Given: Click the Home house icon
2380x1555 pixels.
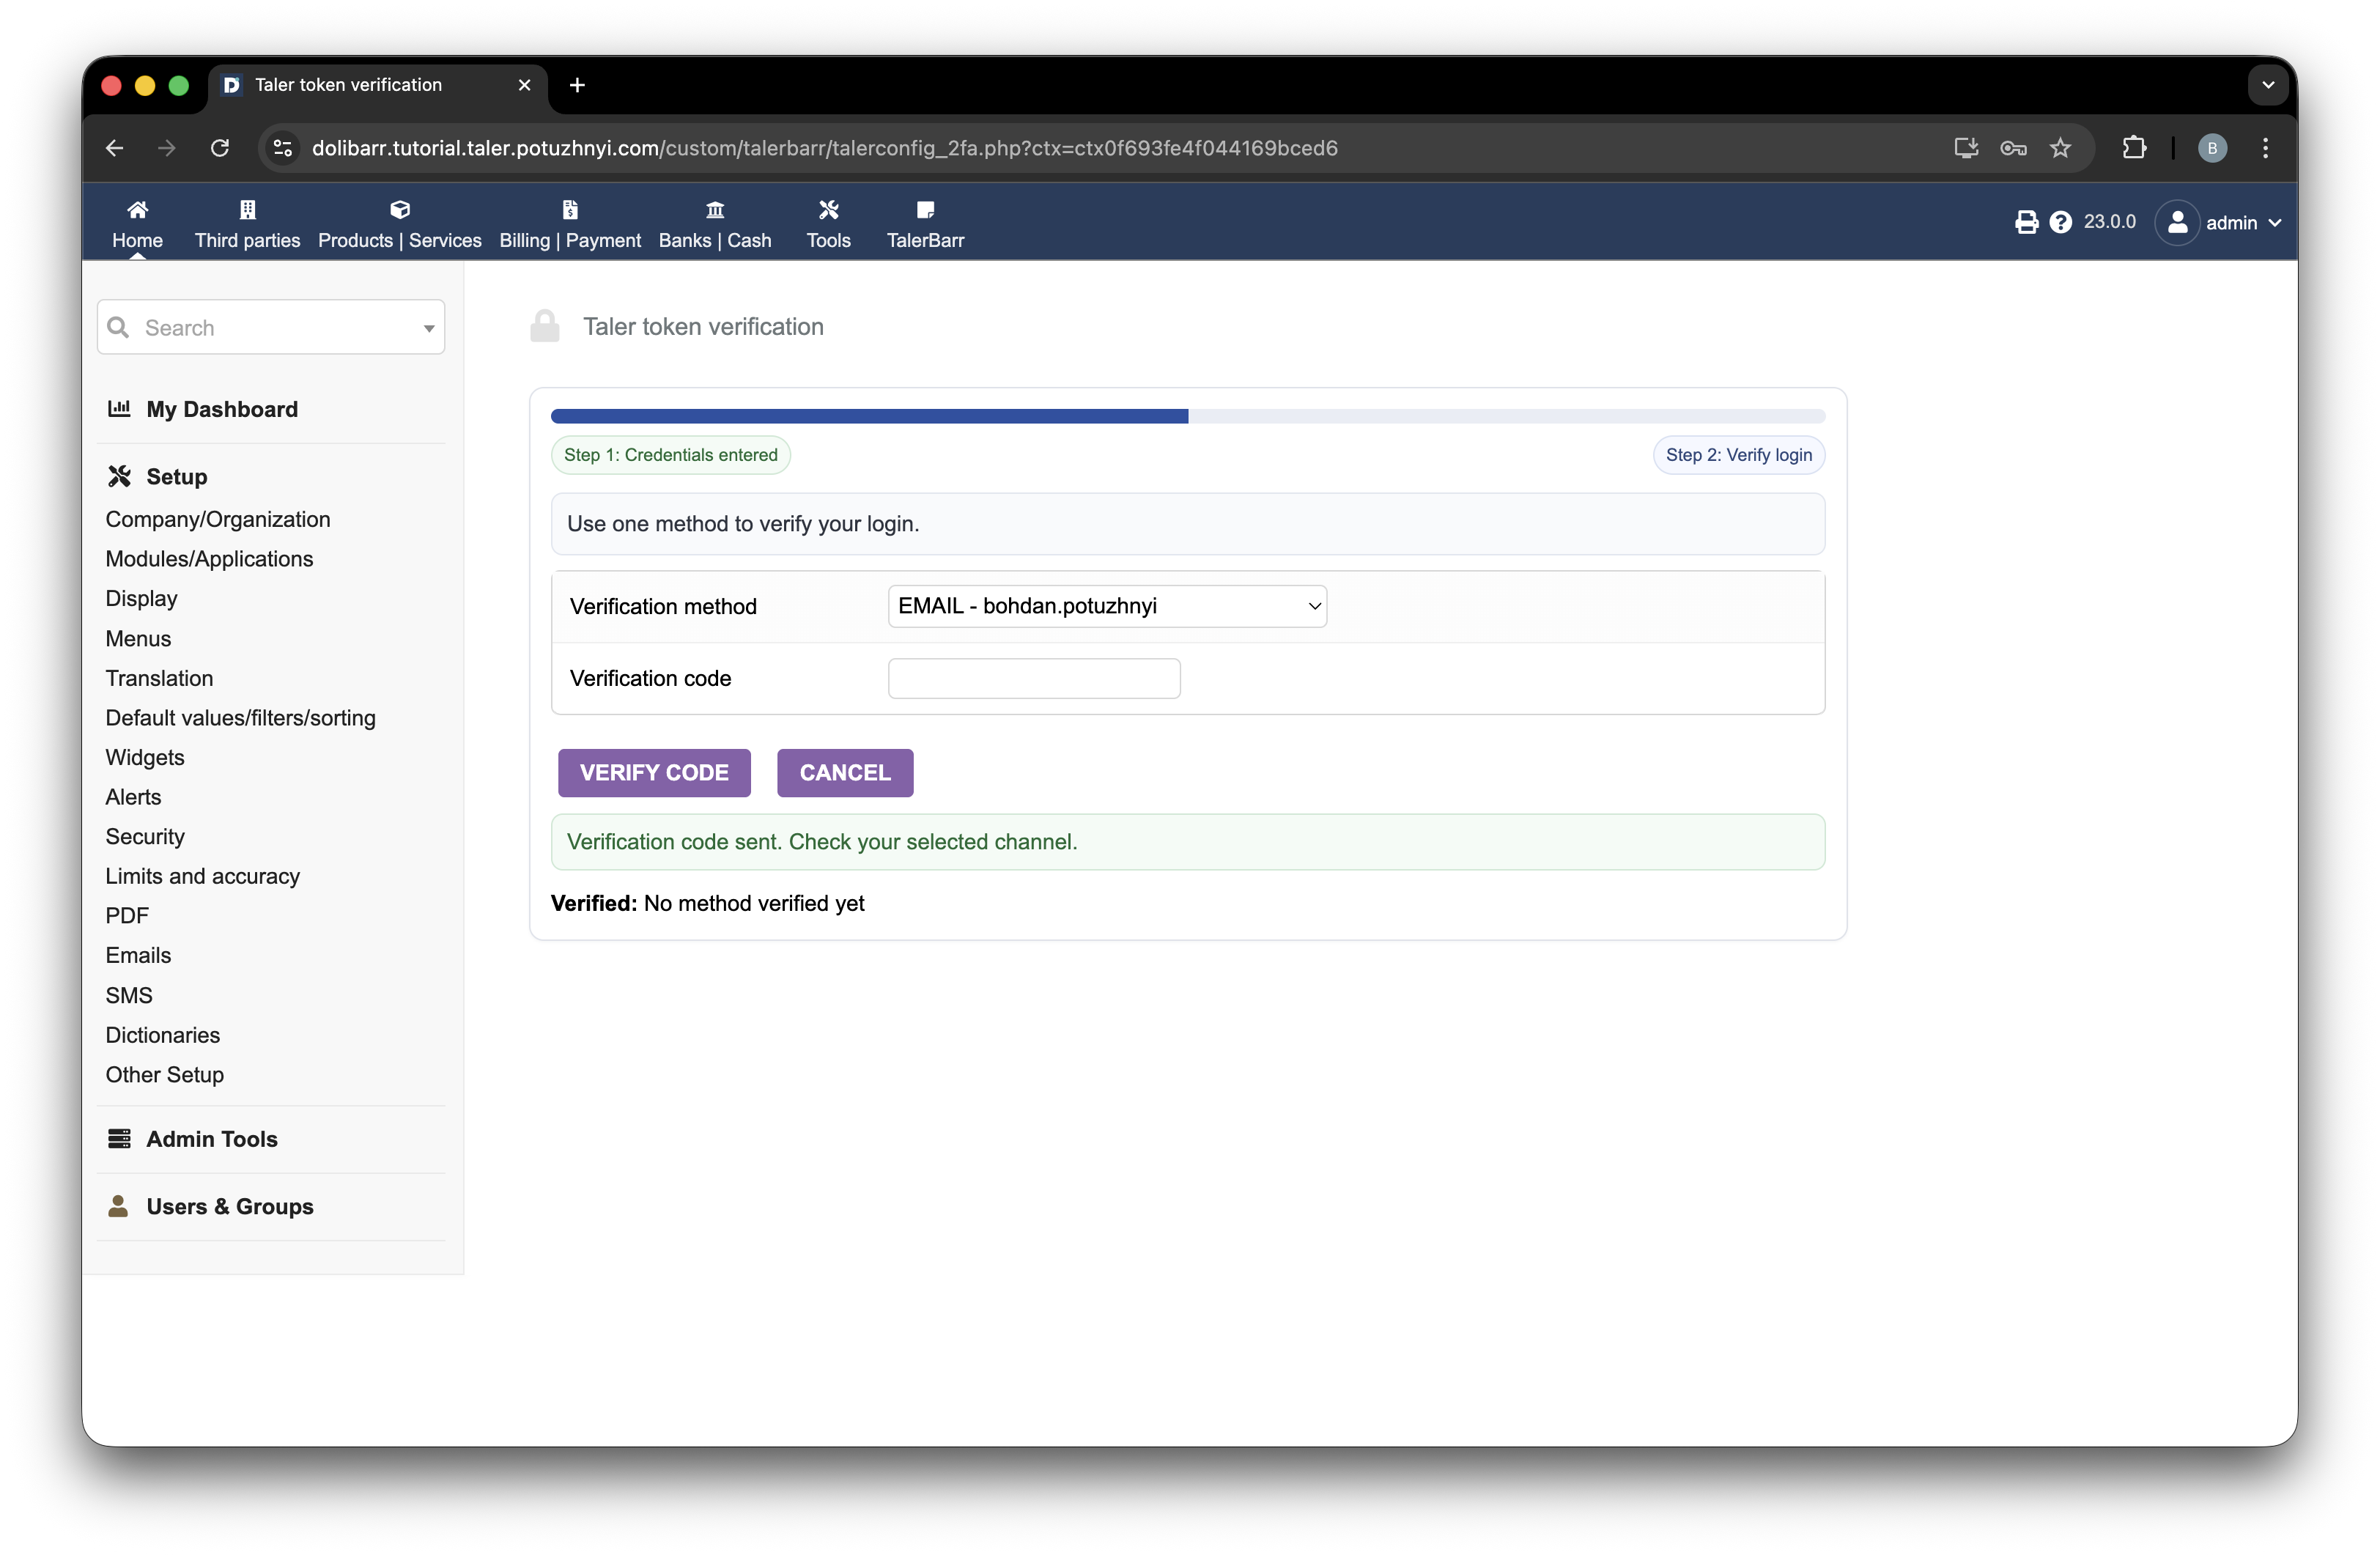Looking at the screenshot, I should tap(137, 209).
